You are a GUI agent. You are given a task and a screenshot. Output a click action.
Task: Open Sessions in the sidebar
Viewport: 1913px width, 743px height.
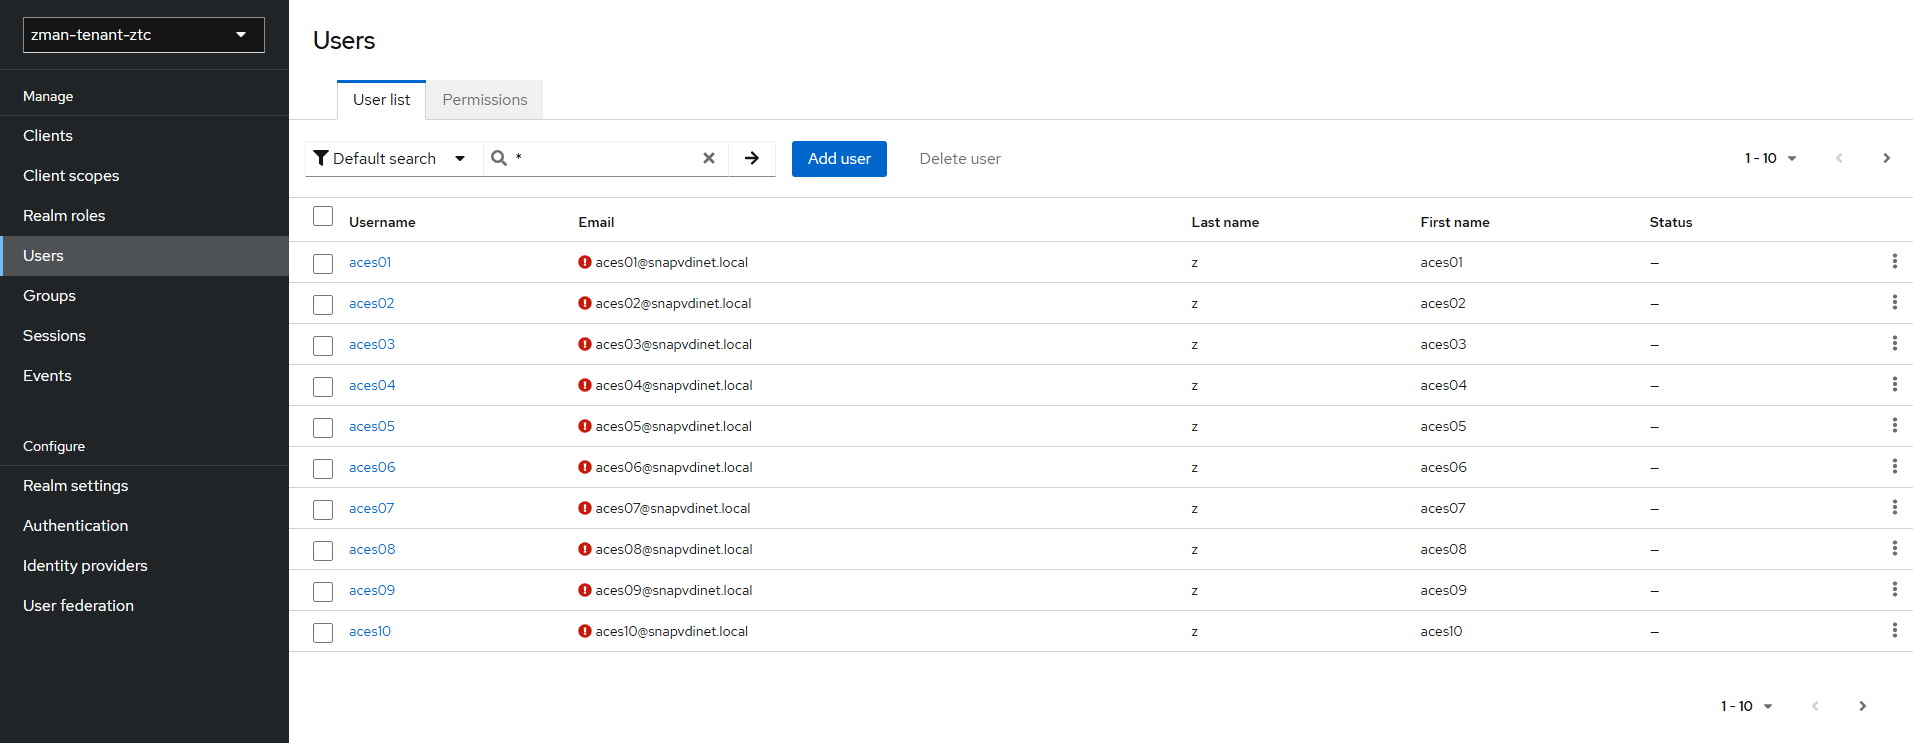144,336
